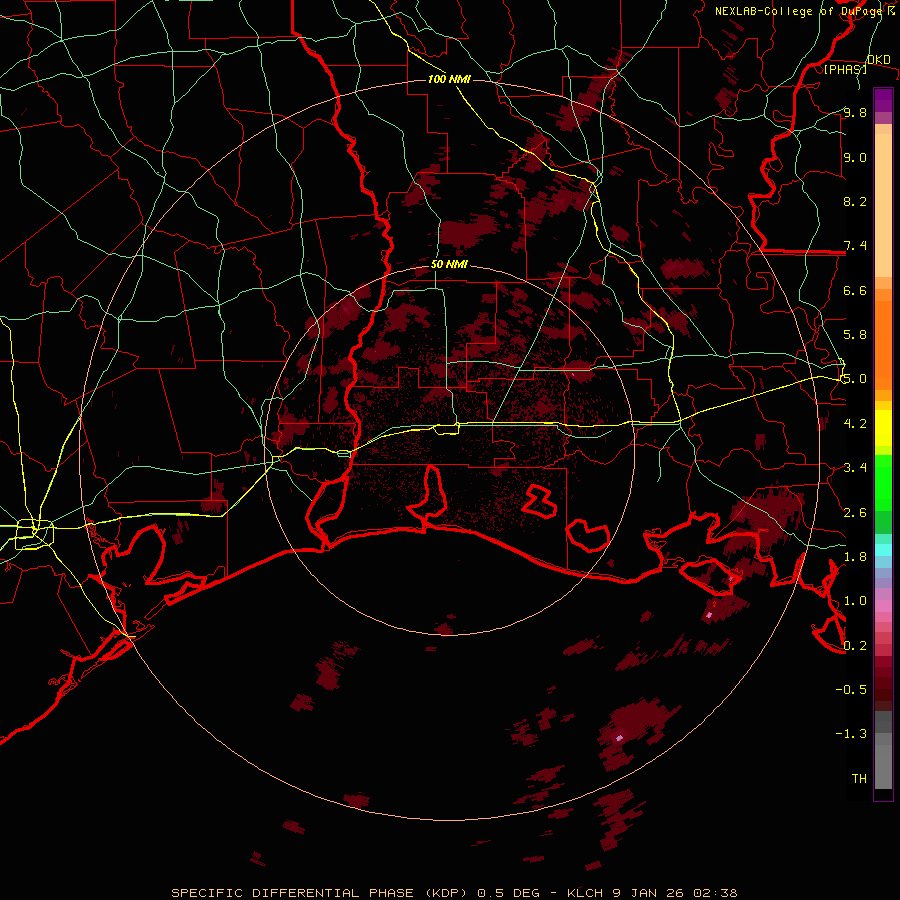
Task: Click the 02:38 time stamp
Action: point(715,893)
